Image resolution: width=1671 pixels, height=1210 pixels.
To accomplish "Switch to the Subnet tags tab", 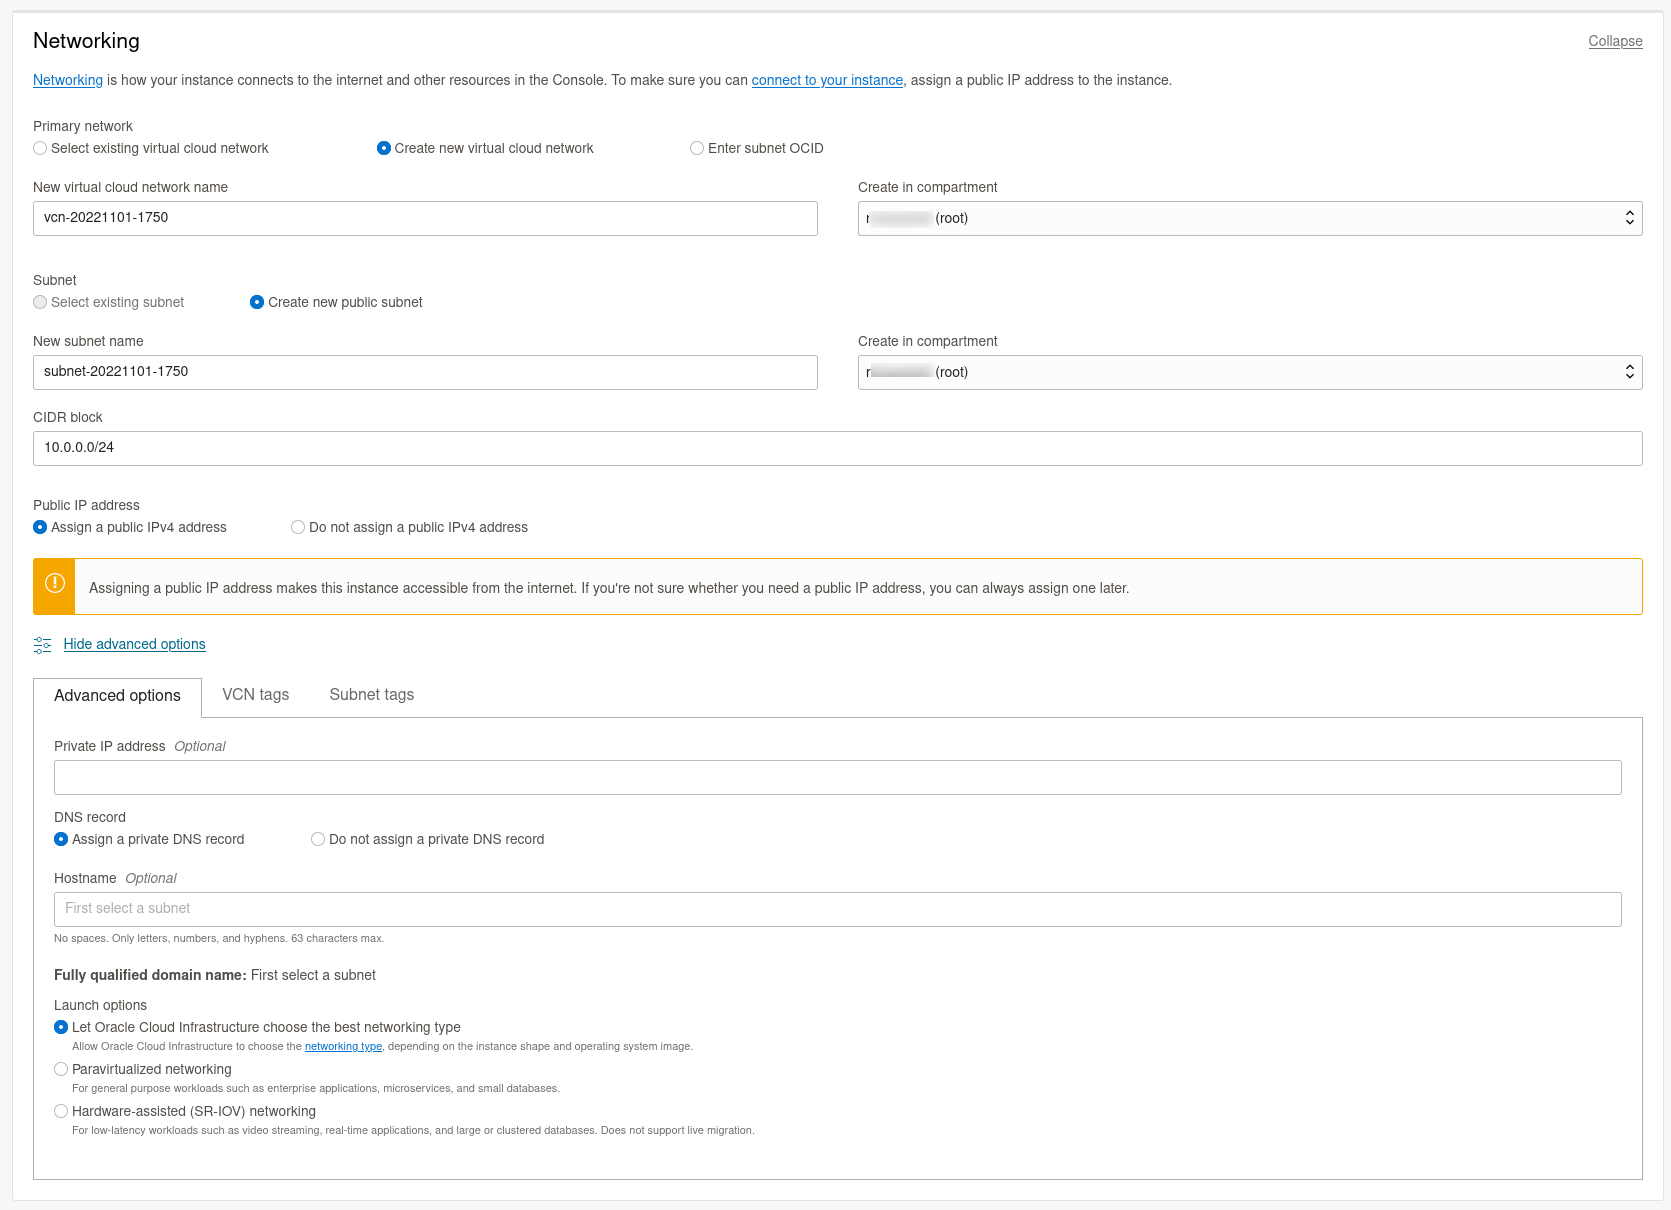I will (x=371, y=695).
